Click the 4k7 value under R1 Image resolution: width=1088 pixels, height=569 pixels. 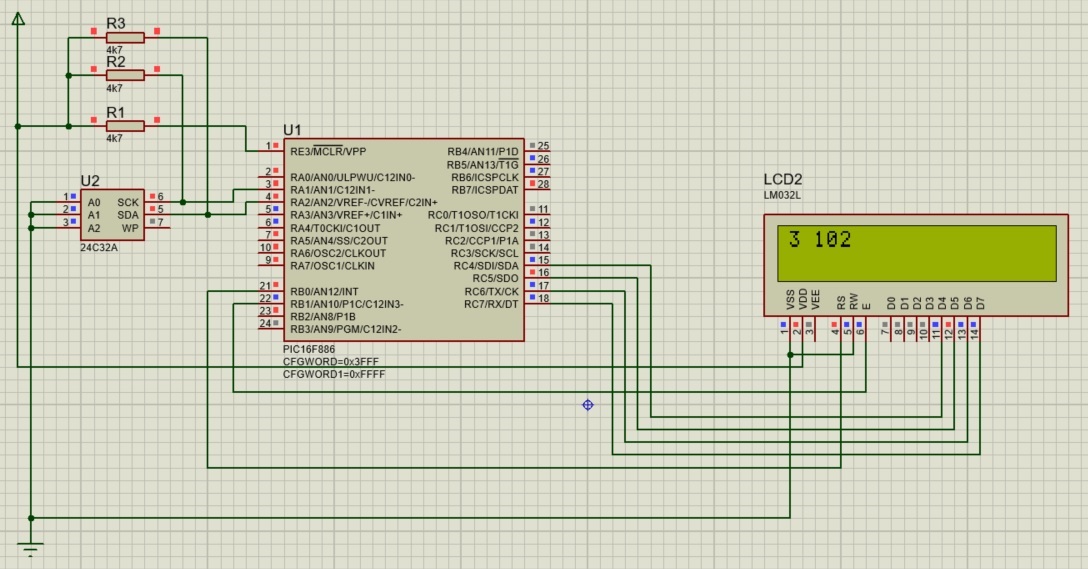pyautogui.click(x=114, y=139)
